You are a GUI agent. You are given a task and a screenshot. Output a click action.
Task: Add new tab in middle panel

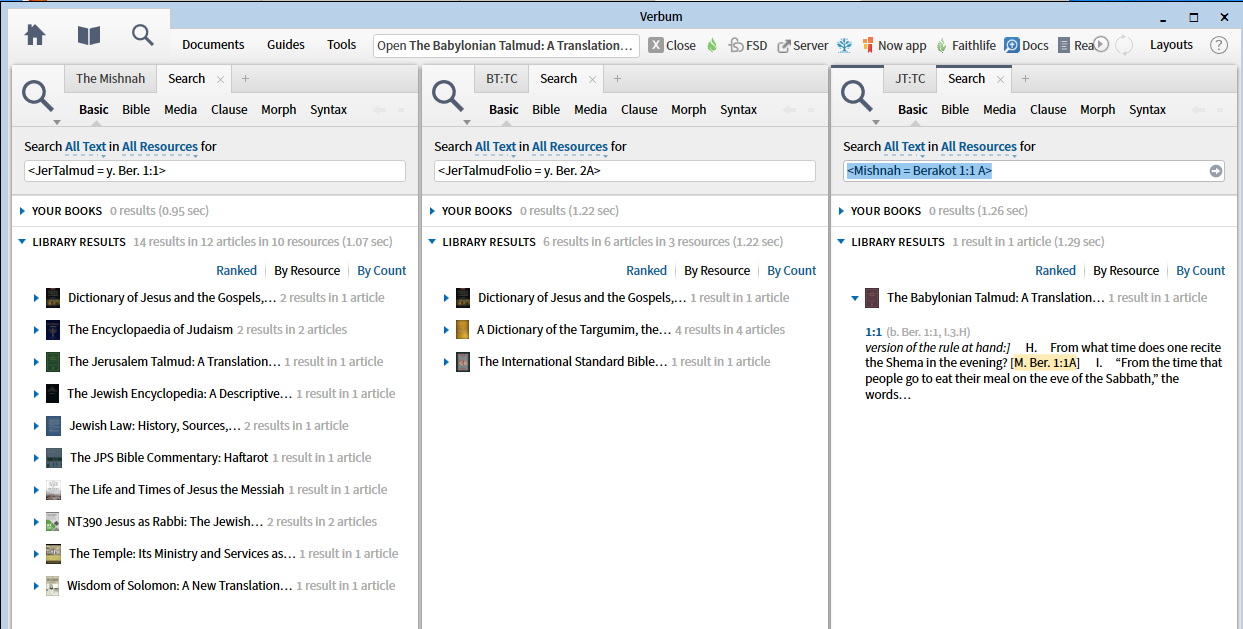(x=618, y=79)
